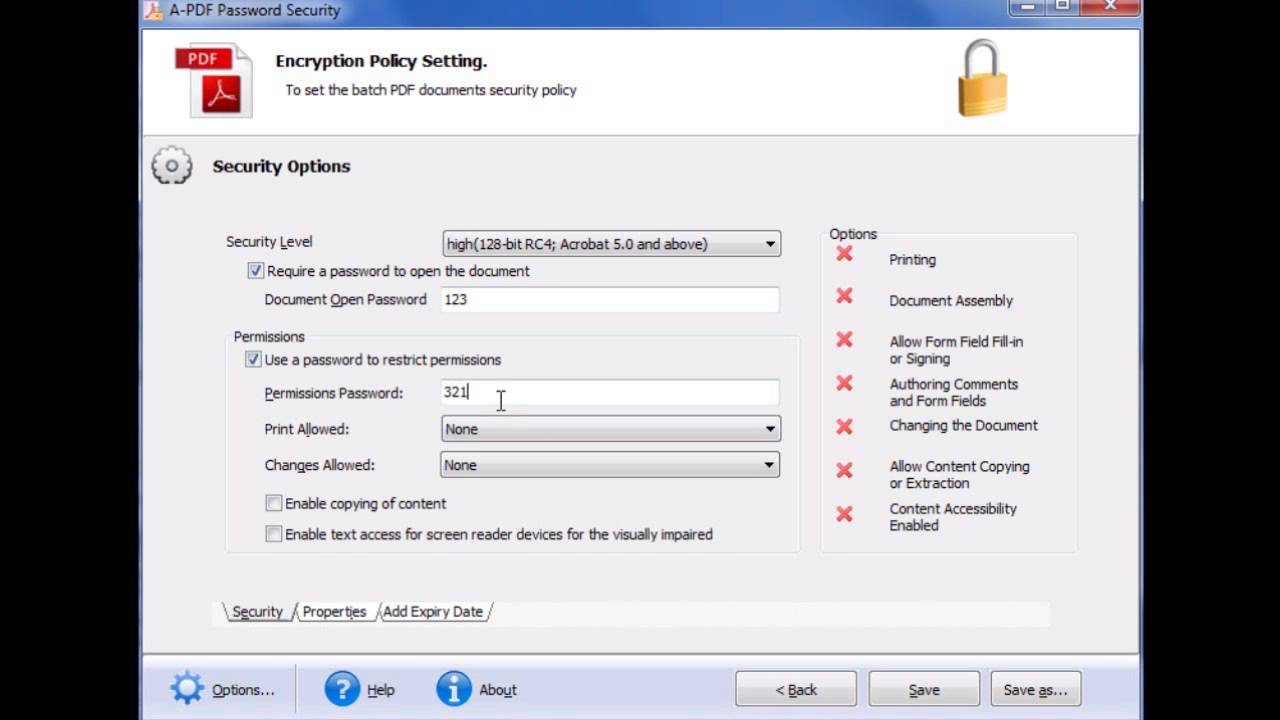Click the red X beside Printing
This screenshot has width=1280, height=720.
(845, 254)
